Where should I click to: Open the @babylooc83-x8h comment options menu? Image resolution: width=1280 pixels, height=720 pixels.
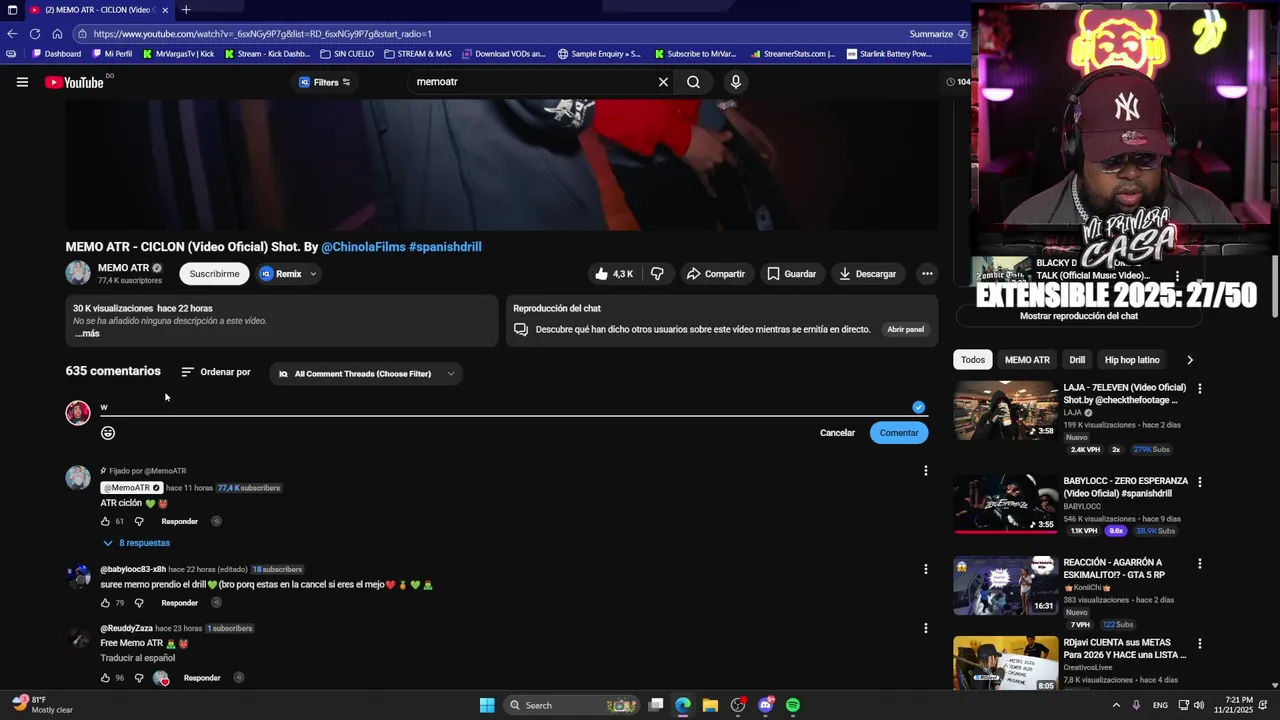pyautogui.click(x=925, y=569)
